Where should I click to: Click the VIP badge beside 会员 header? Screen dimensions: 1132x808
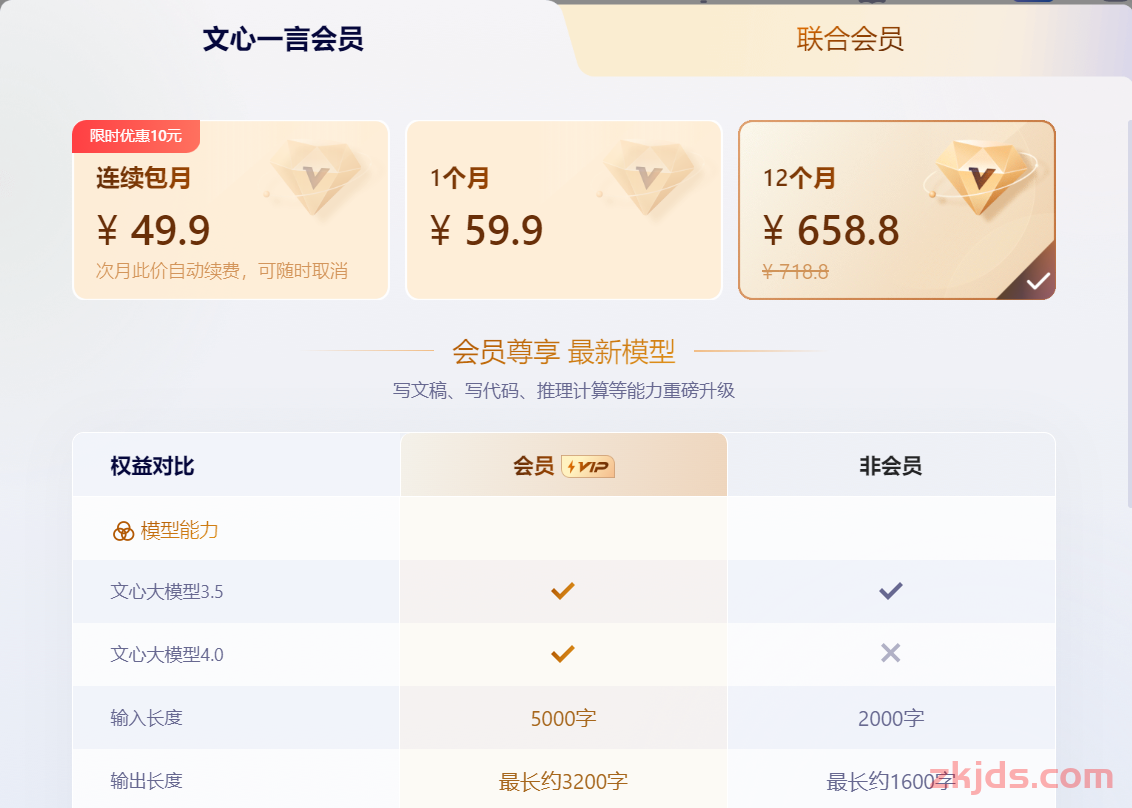[x=588, y=466]
